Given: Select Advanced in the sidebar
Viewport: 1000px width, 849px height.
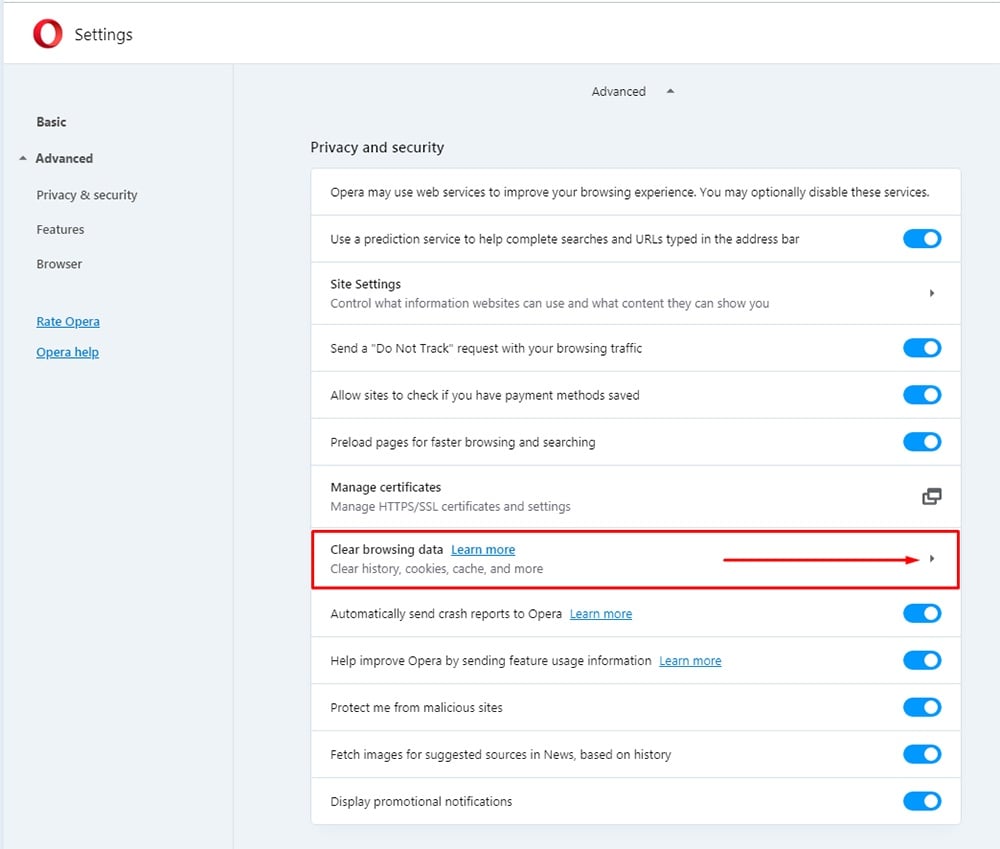Looking at the screenshot, I should coord(64,158).
